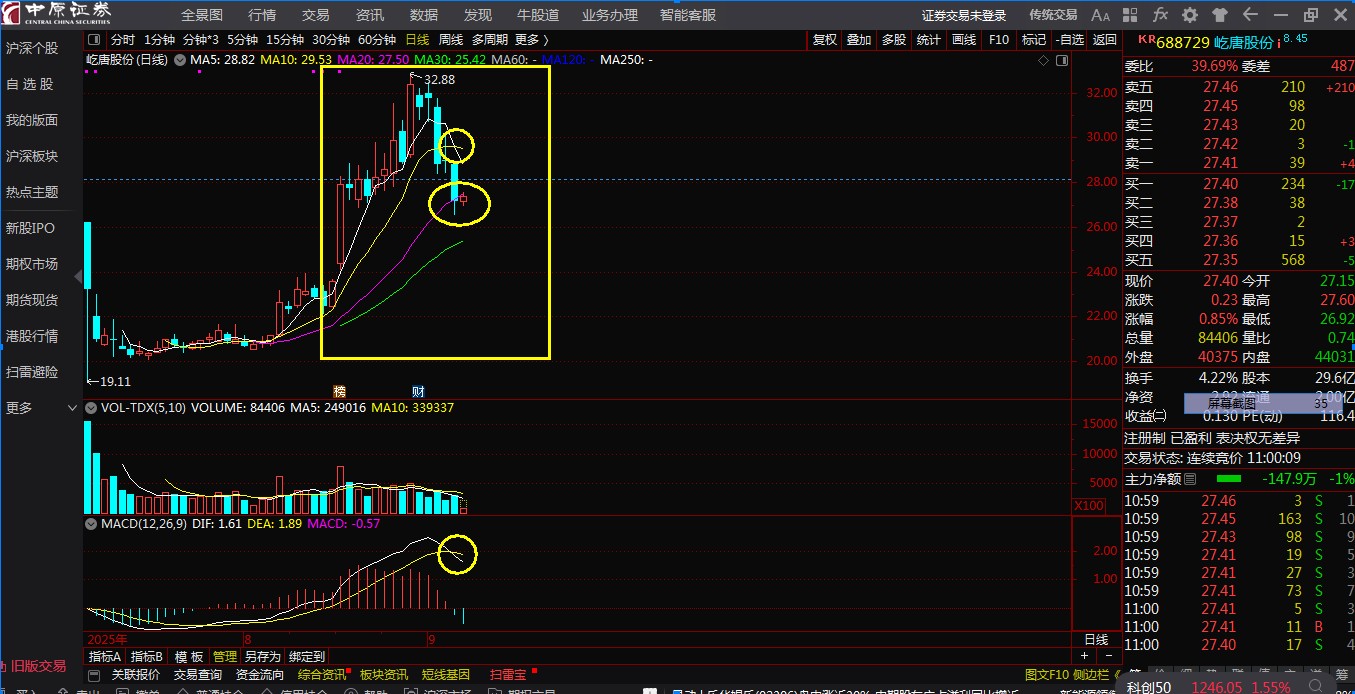1355x694 pixels.
Task: Click the small square icon left of 分时
Action: click(x=94, y=40)
